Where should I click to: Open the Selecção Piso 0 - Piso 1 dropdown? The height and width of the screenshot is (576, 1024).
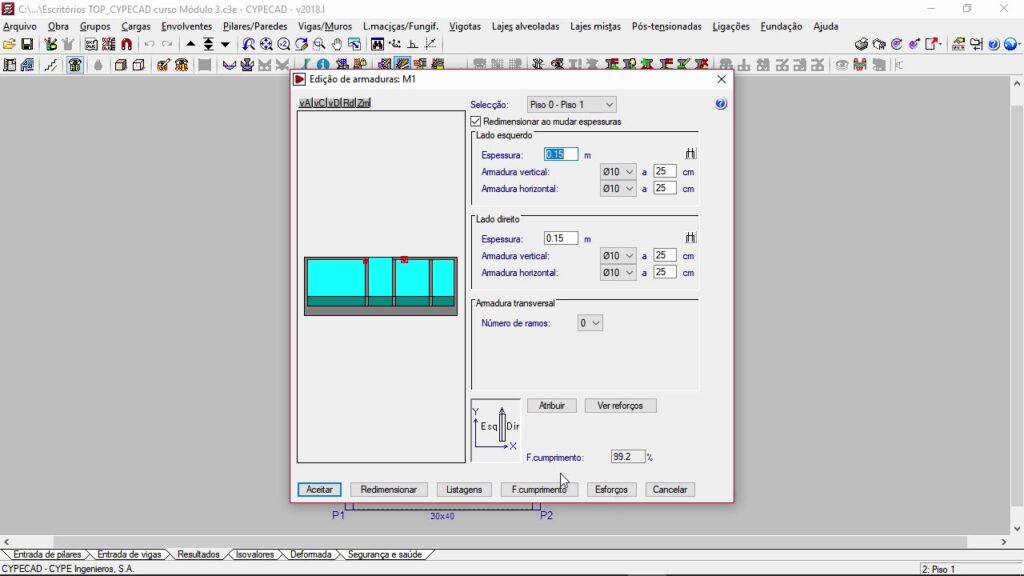pyautogui.click(x=571, y=104)
